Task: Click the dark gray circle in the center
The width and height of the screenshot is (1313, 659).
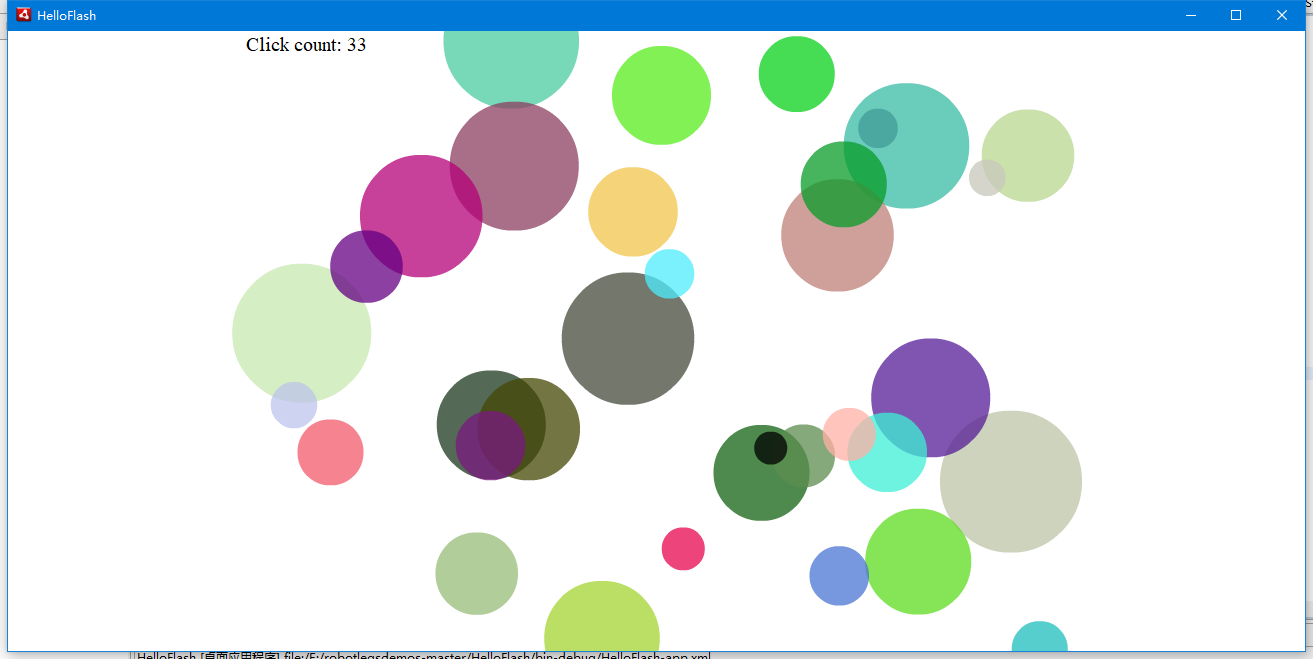Action: point(628,340)
